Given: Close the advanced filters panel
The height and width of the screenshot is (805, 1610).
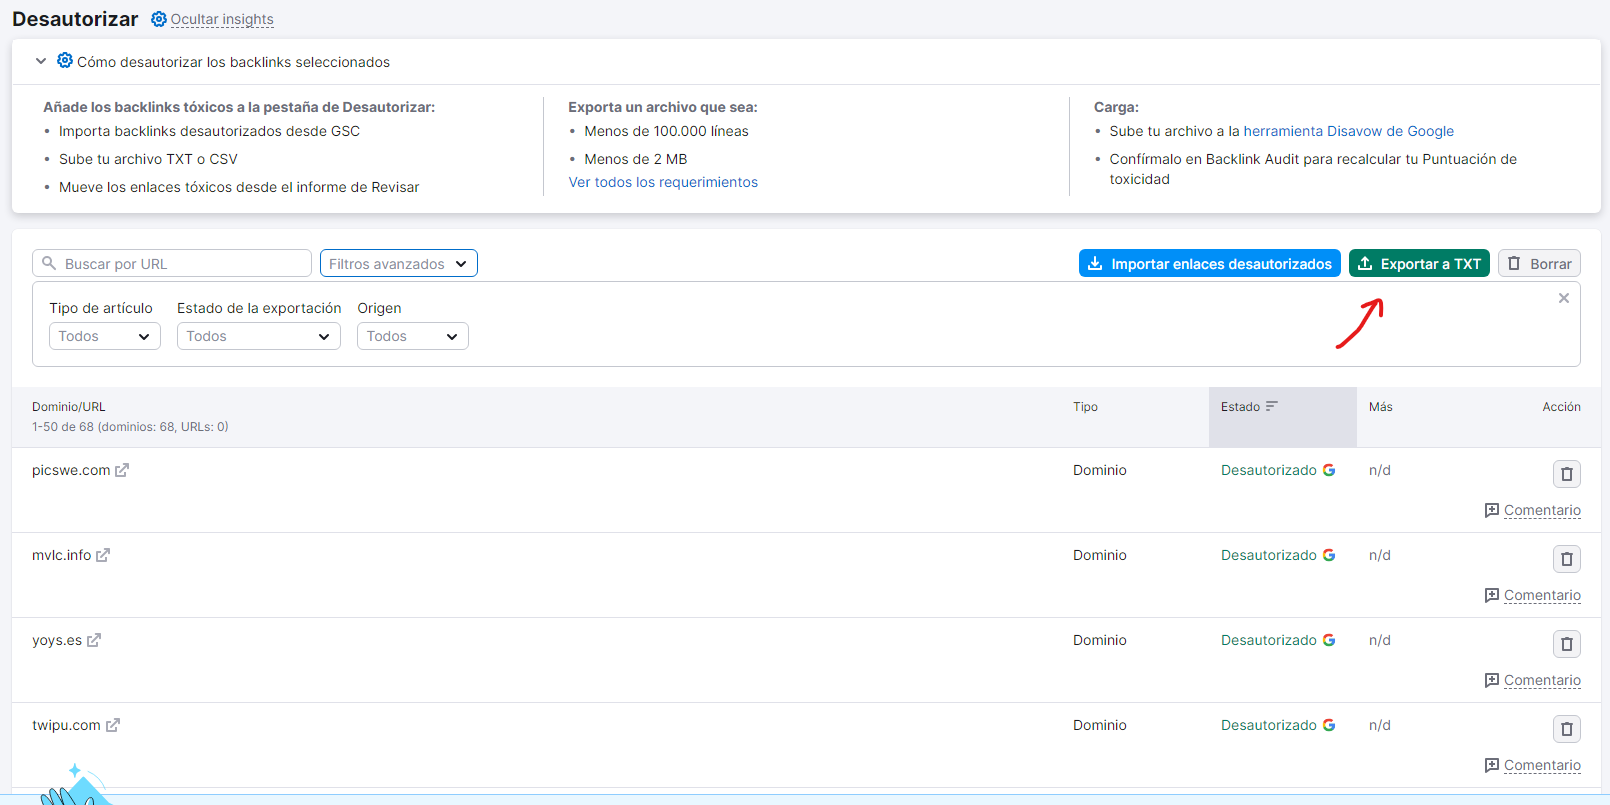Looking at the screenshot, I should pos(1563,298).
